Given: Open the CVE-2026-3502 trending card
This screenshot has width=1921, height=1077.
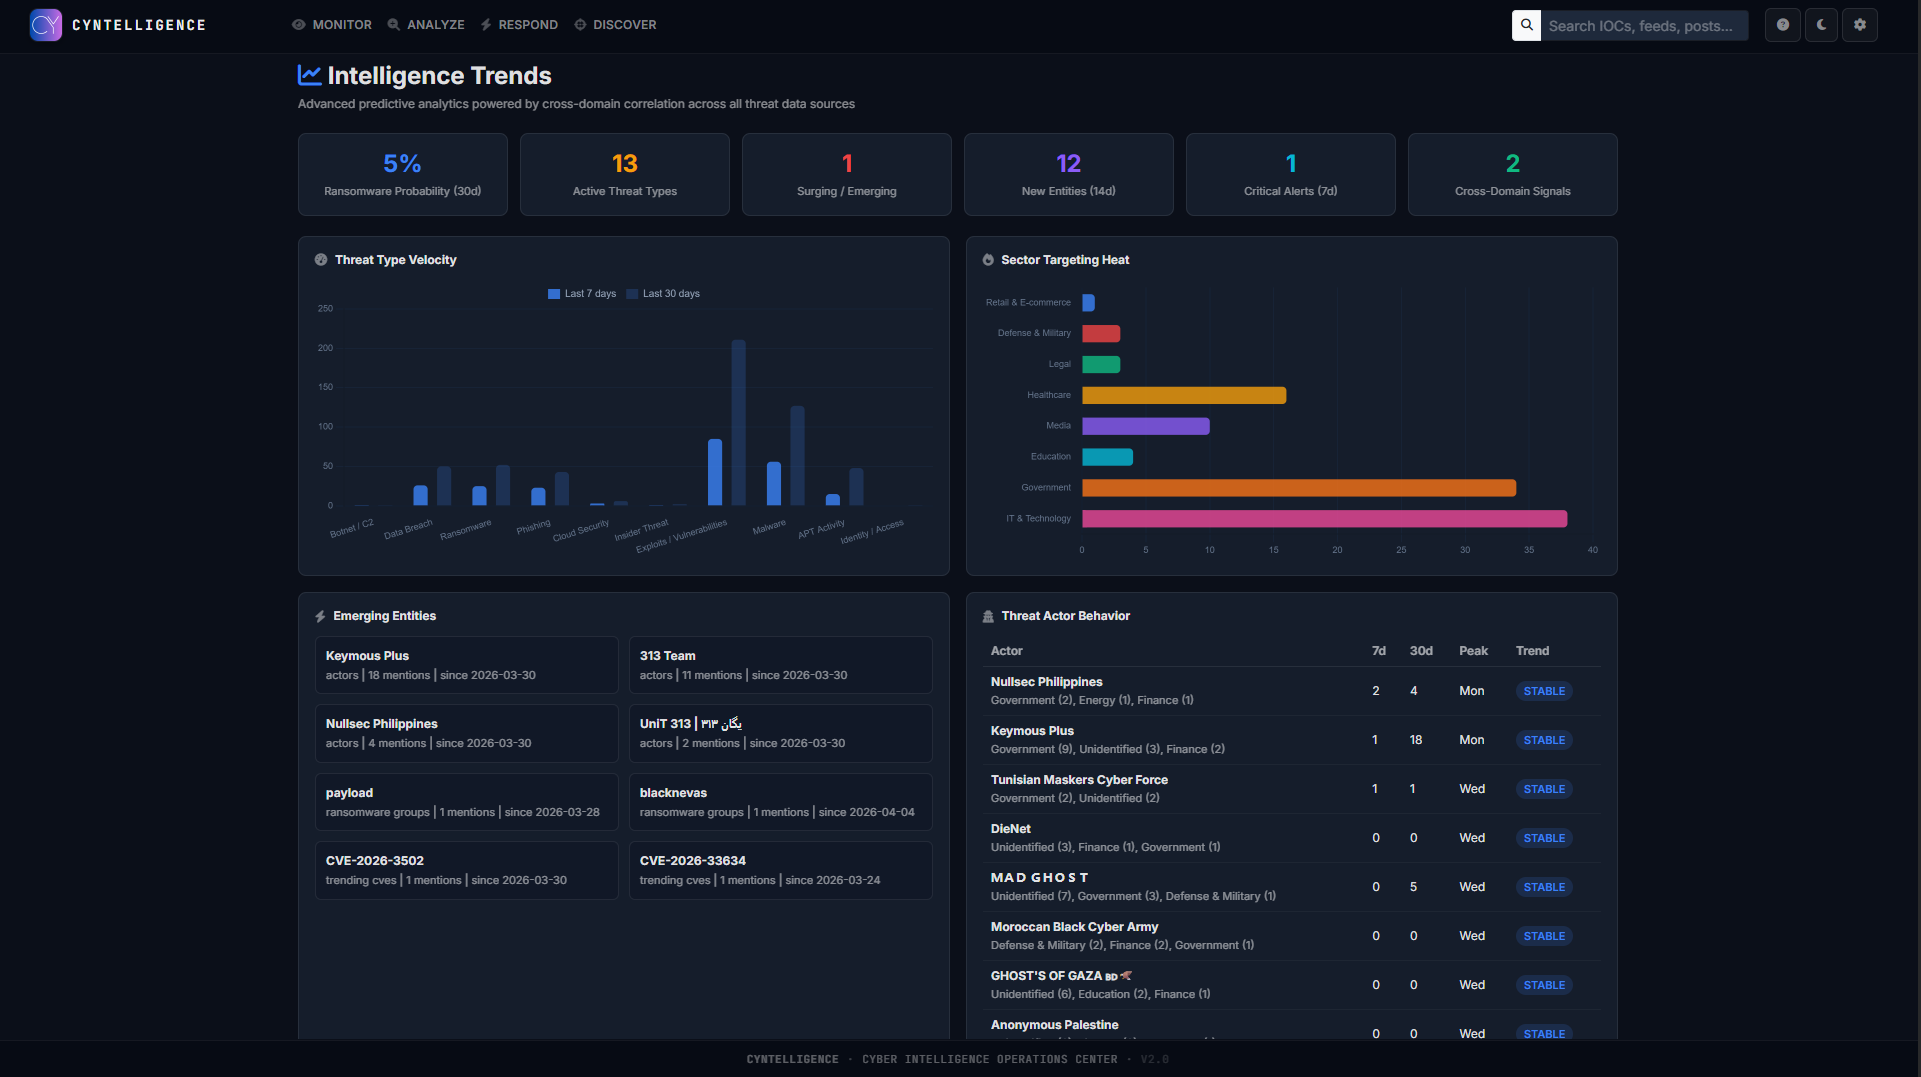Looking at the screenshot, I should (x=467, y=870).
